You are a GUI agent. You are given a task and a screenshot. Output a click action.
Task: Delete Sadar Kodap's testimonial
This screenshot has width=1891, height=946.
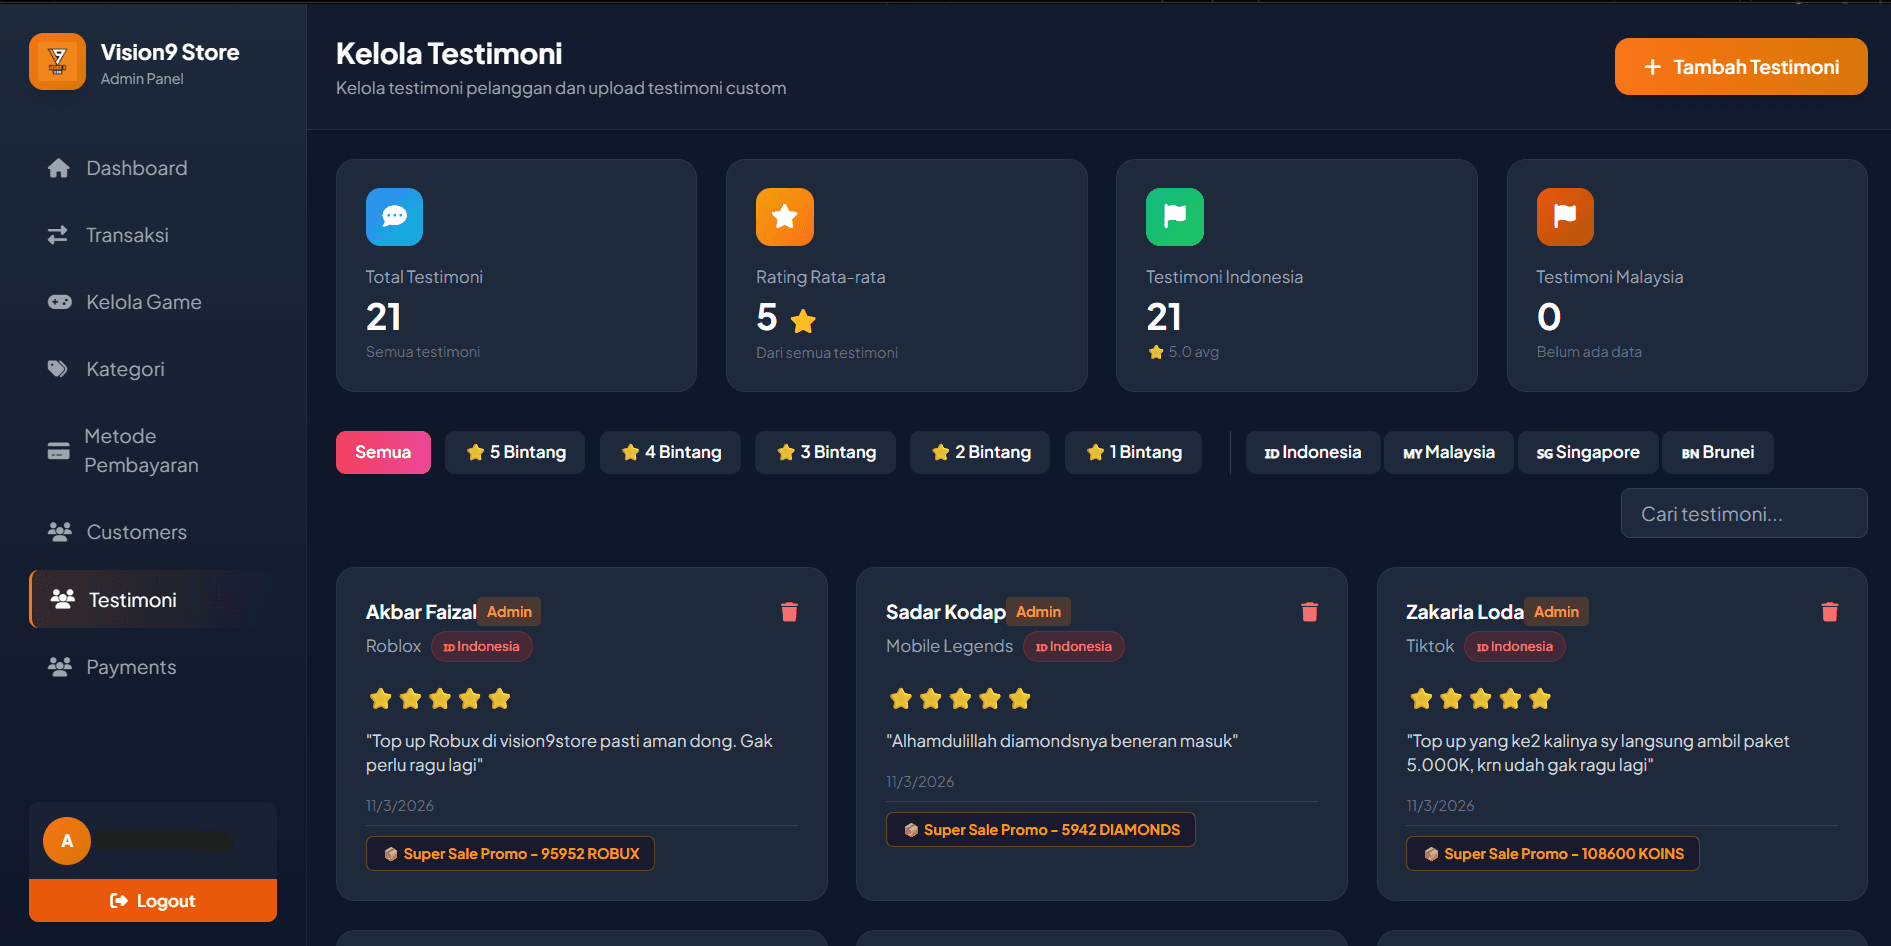pyautogui.click(x=1310, y=612)
